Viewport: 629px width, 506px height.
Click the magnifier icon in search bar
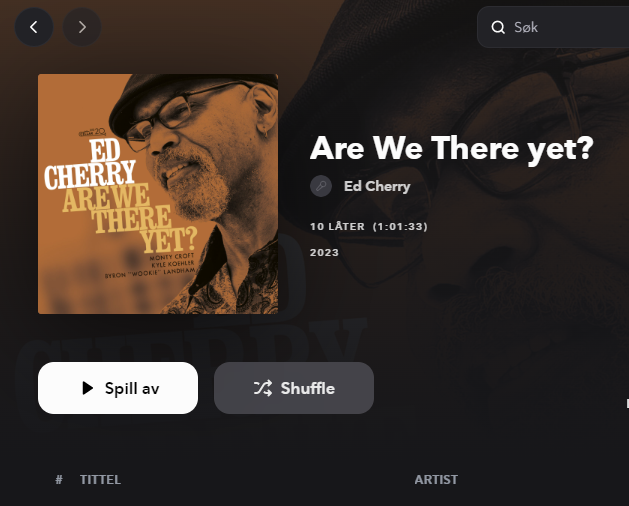498,27
